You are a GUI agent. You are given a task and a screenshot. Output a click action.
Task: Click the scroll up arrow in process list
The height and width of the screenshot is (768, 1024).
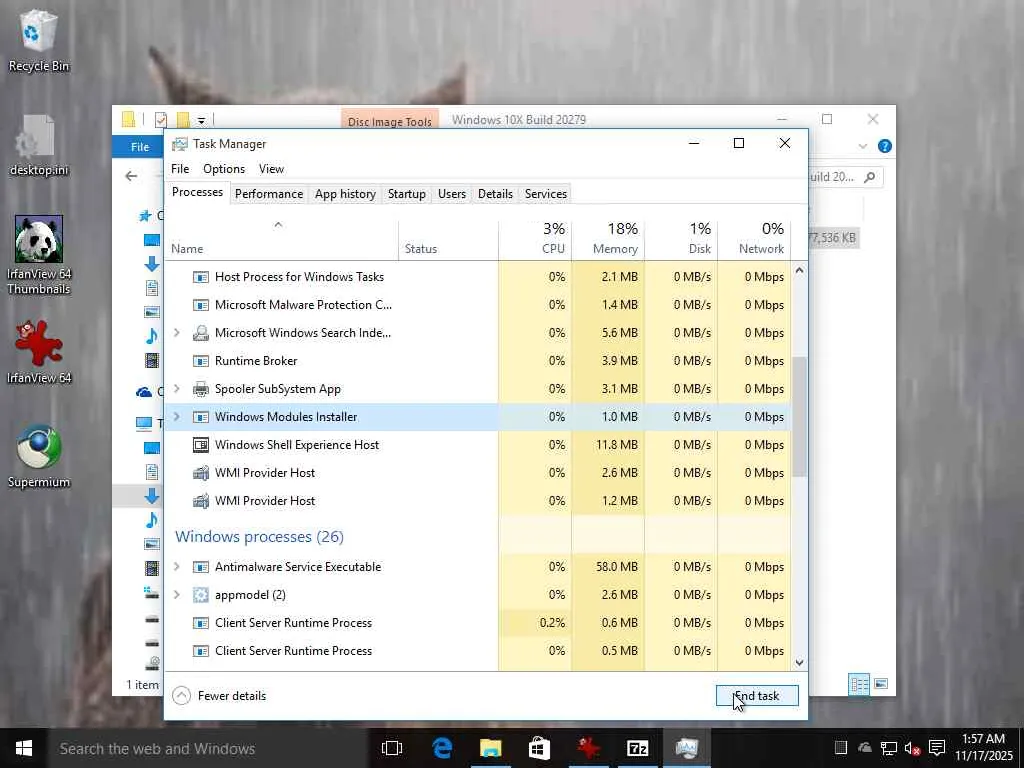pyautogui.click(x=799, y=270)
